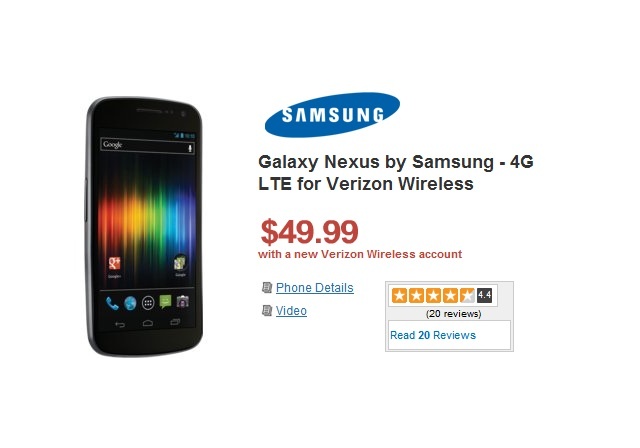Open the Video link
The height and width of the screenshot is (448, 640).
[291, 311]
